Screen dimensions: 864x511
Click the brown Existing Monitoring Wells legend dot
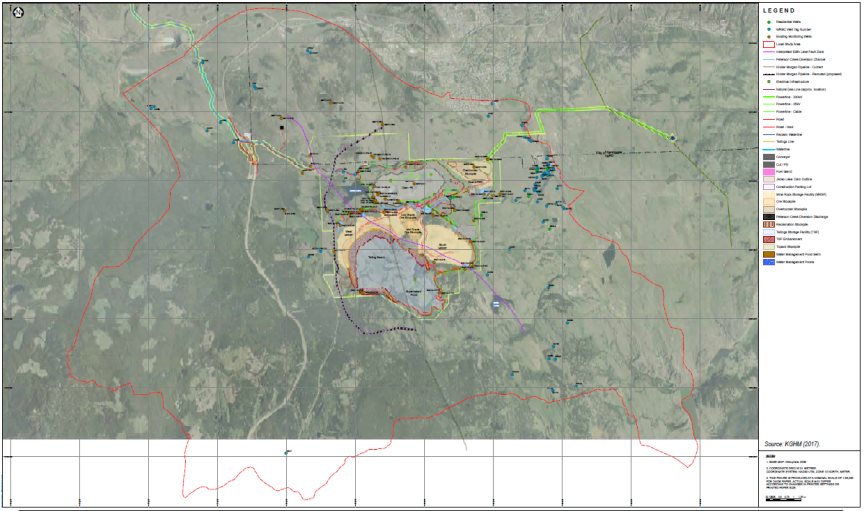pyautogui.click(x=769, y=36)
